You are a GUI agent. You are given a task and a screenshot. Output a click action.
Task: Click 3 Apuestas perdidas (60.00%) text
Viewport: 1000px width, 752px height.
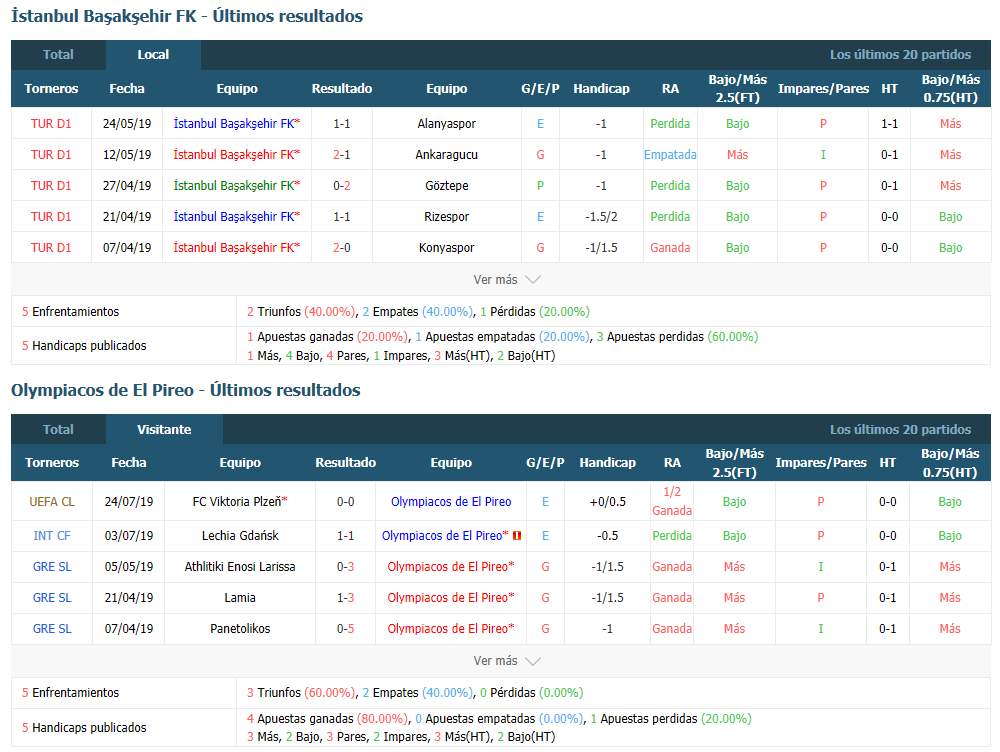(x=677, y=337)
